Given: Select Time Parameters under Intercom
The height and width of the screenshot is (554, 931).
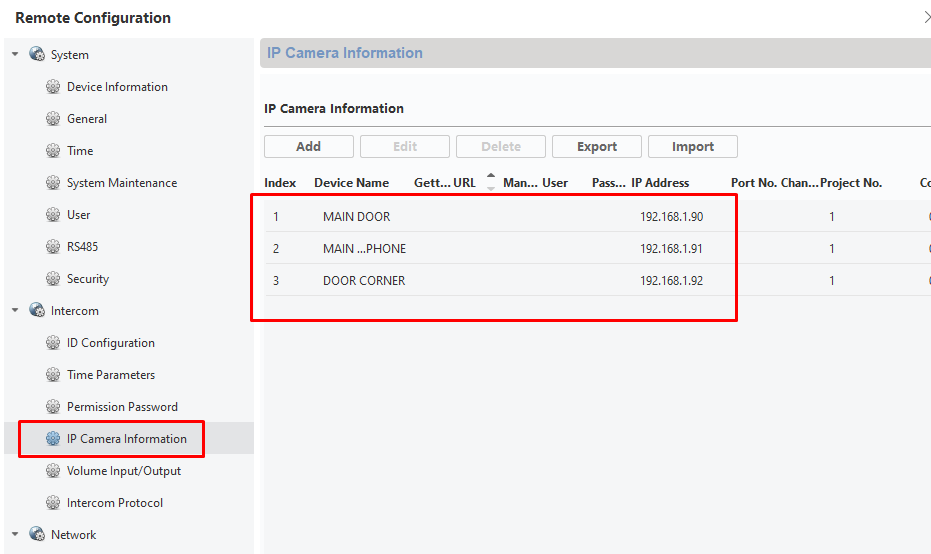Looking at the screenshot, I should (110, 375).
